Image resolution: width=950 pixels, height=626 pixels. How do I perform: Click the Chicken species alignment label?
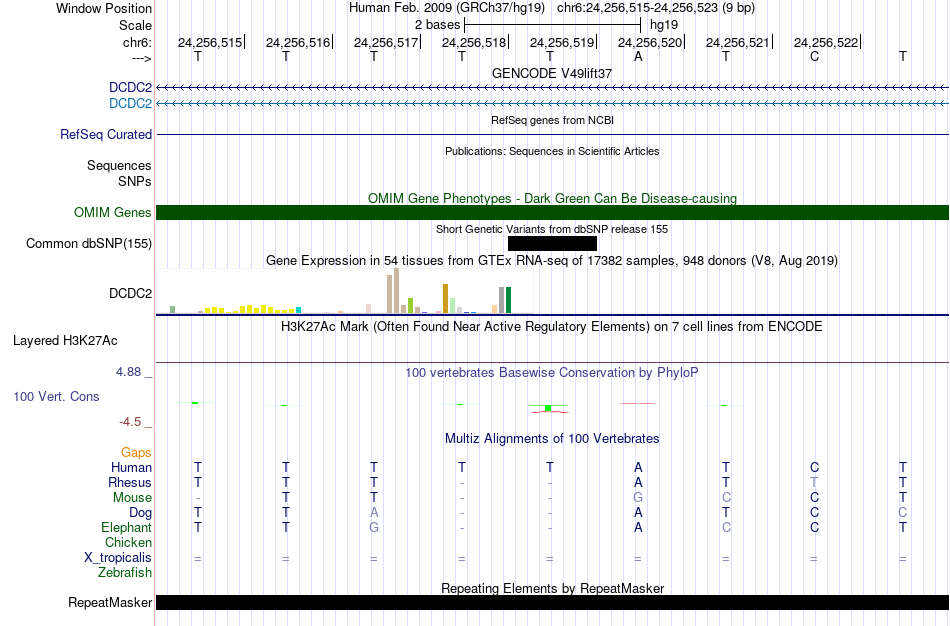[128, 542]
